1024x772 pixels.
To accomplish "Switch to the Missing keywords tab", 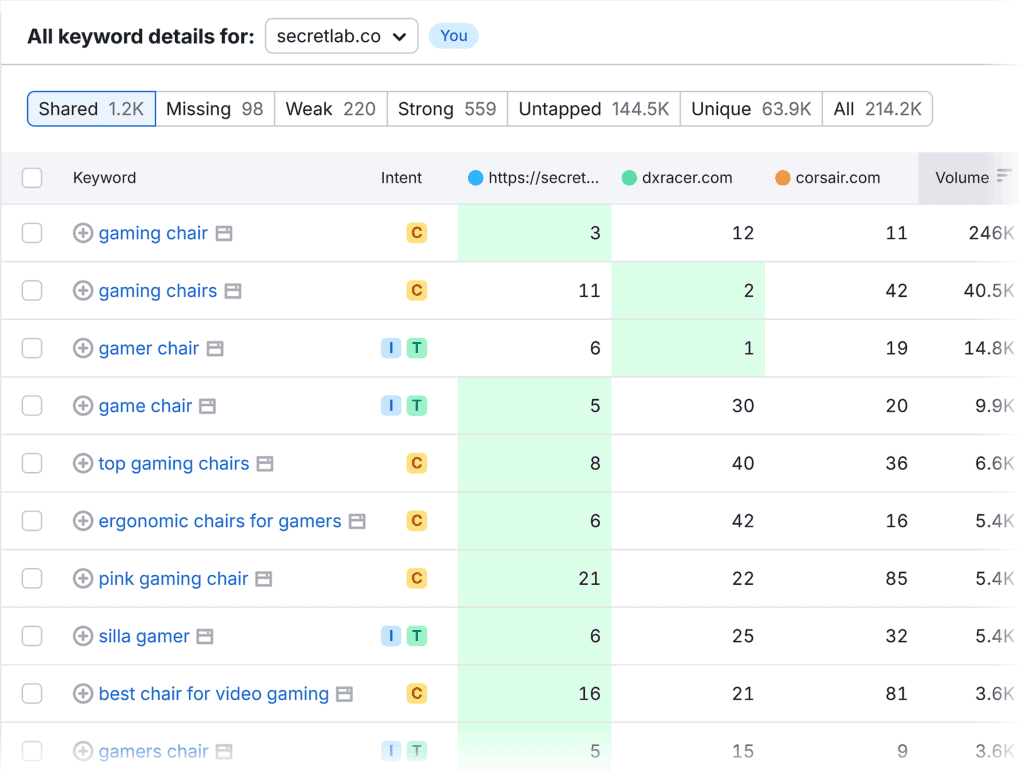I will 215,108.
